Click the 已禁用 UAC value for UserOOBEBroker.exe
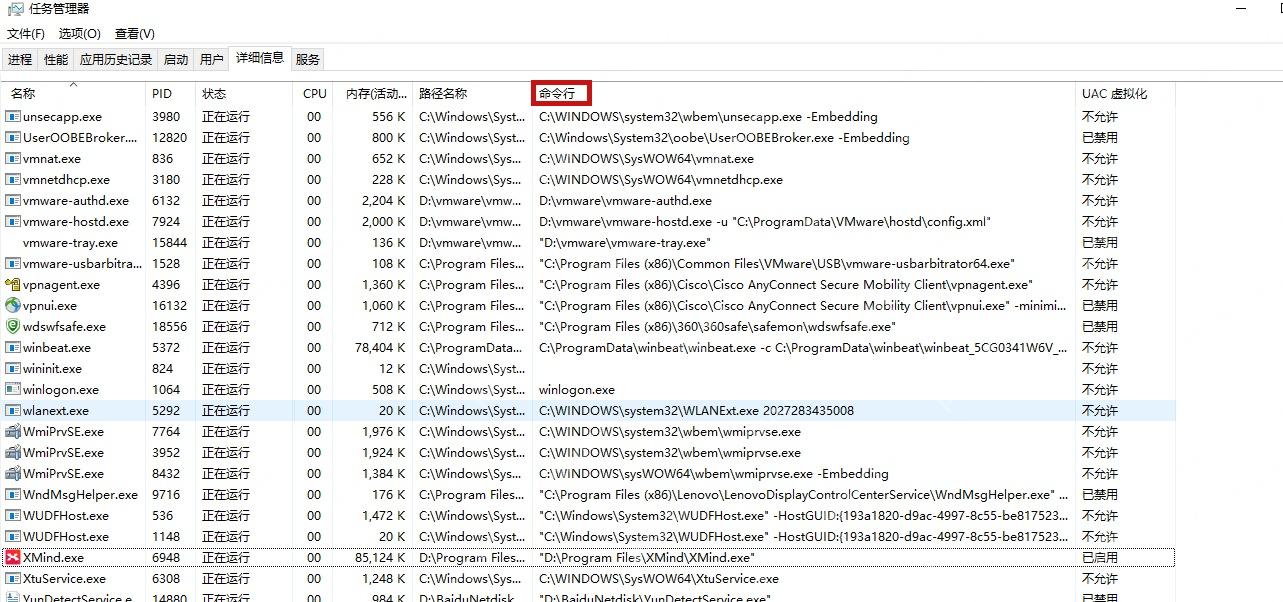Image resolution: width=1283 pixels, height=602 pixels. coord(1100,138)
